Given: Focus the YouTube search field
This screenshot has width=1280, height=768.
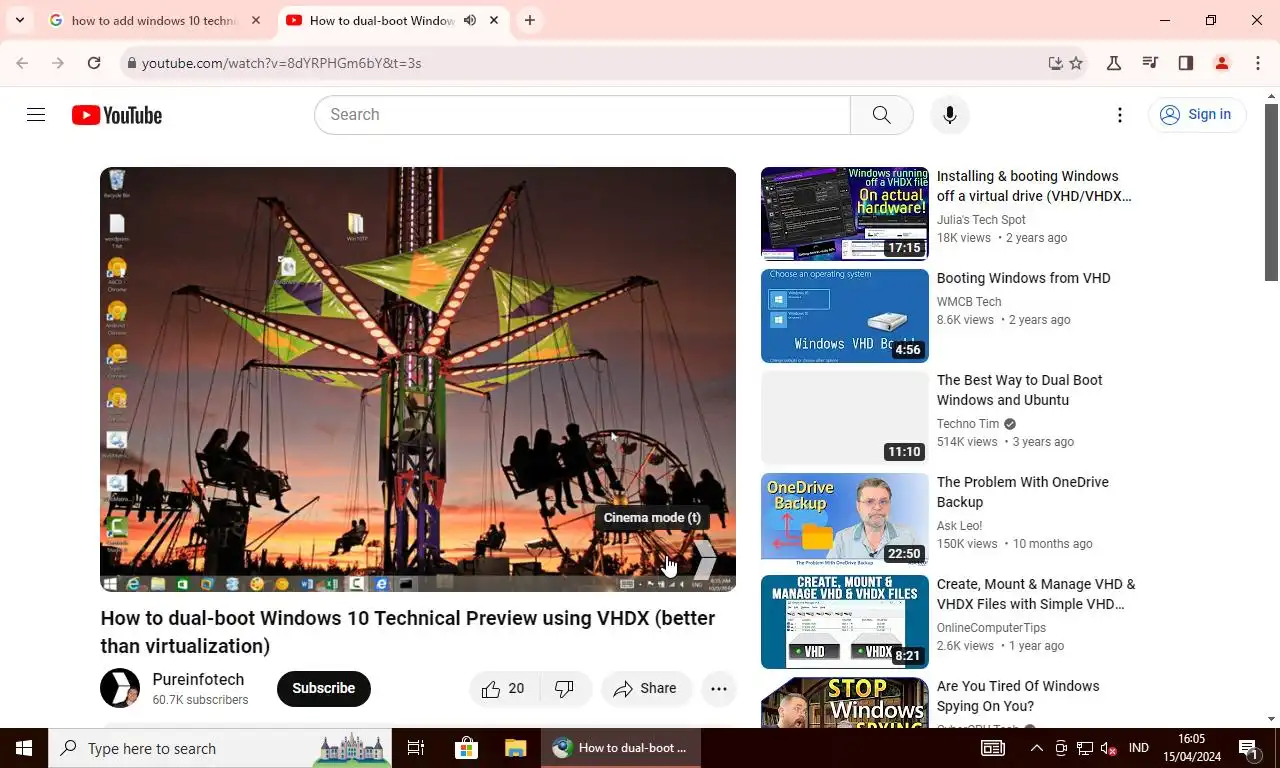Looking at the screenshot, I should coord(582,115).
